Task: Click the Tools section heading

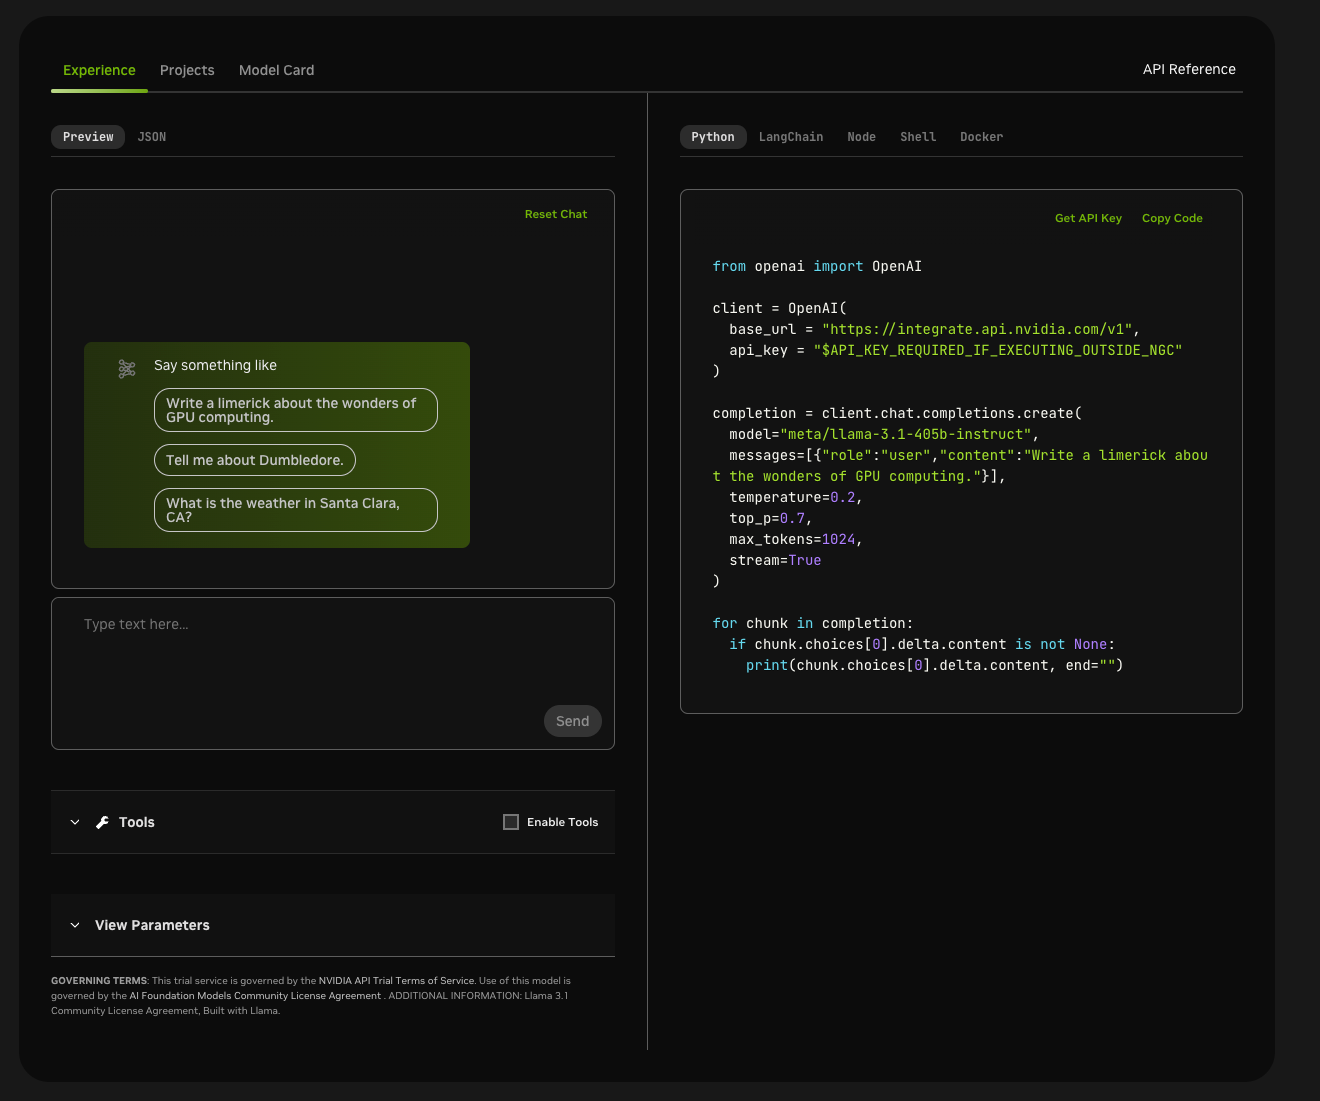Action: click(137, 822)
